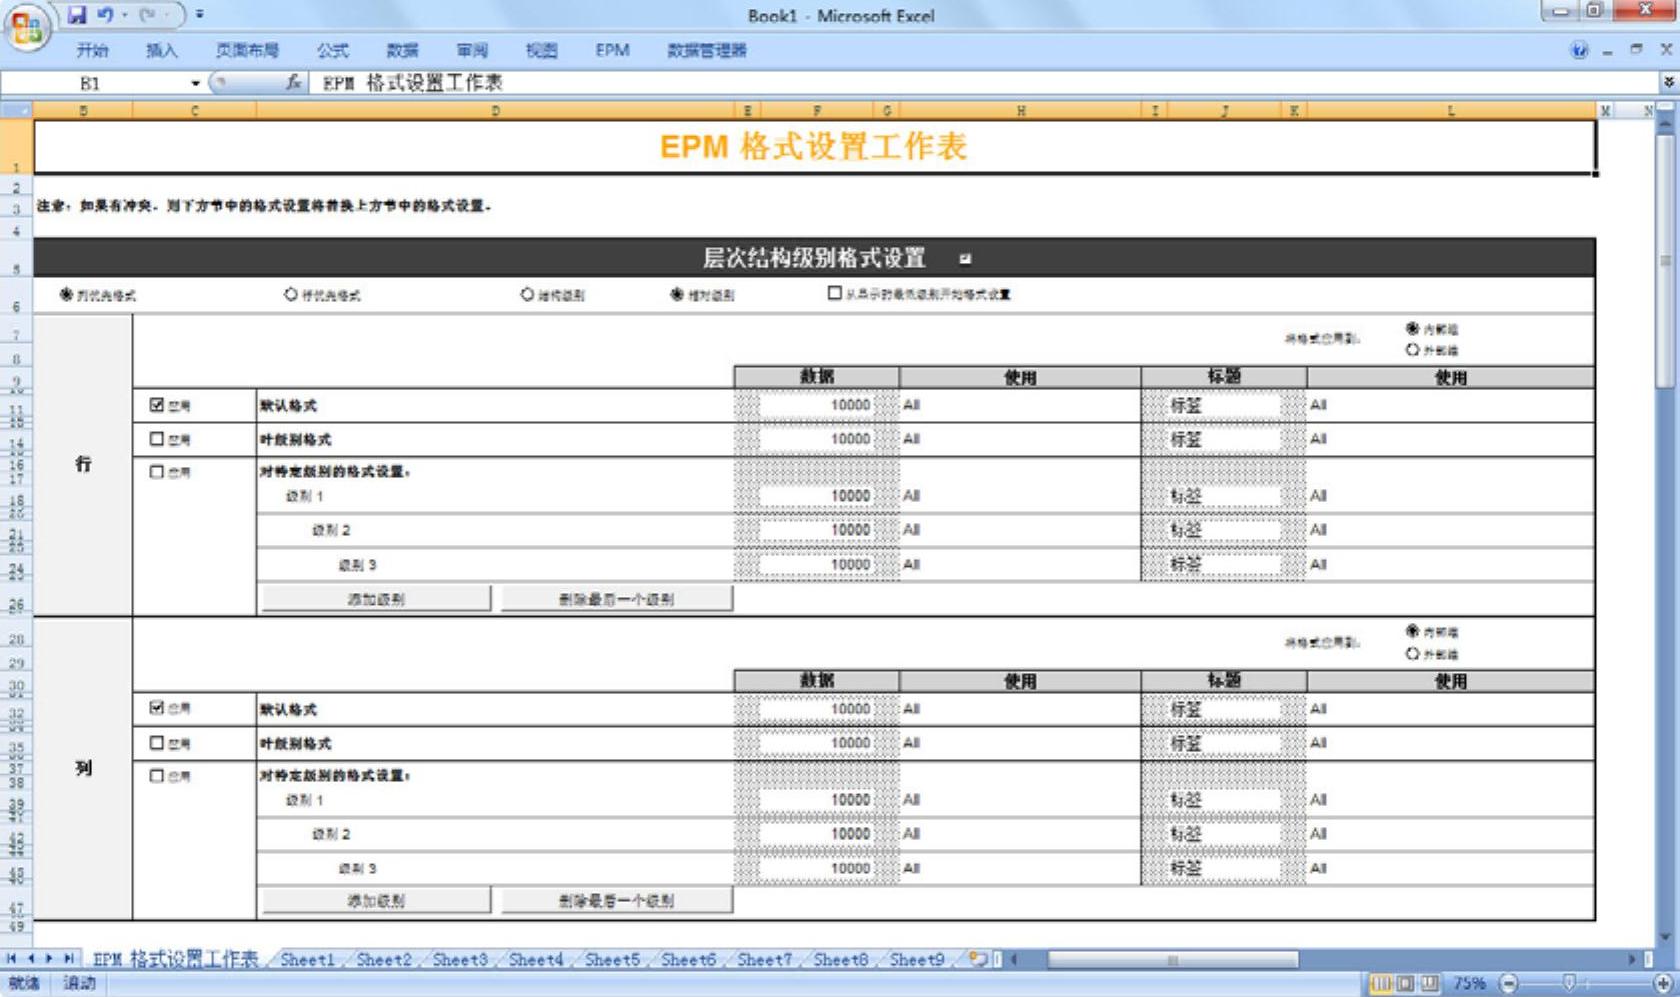Click the Zoom Out minus button
The width and height of the screenshot is (1680, 997).
pos(1509,984)
